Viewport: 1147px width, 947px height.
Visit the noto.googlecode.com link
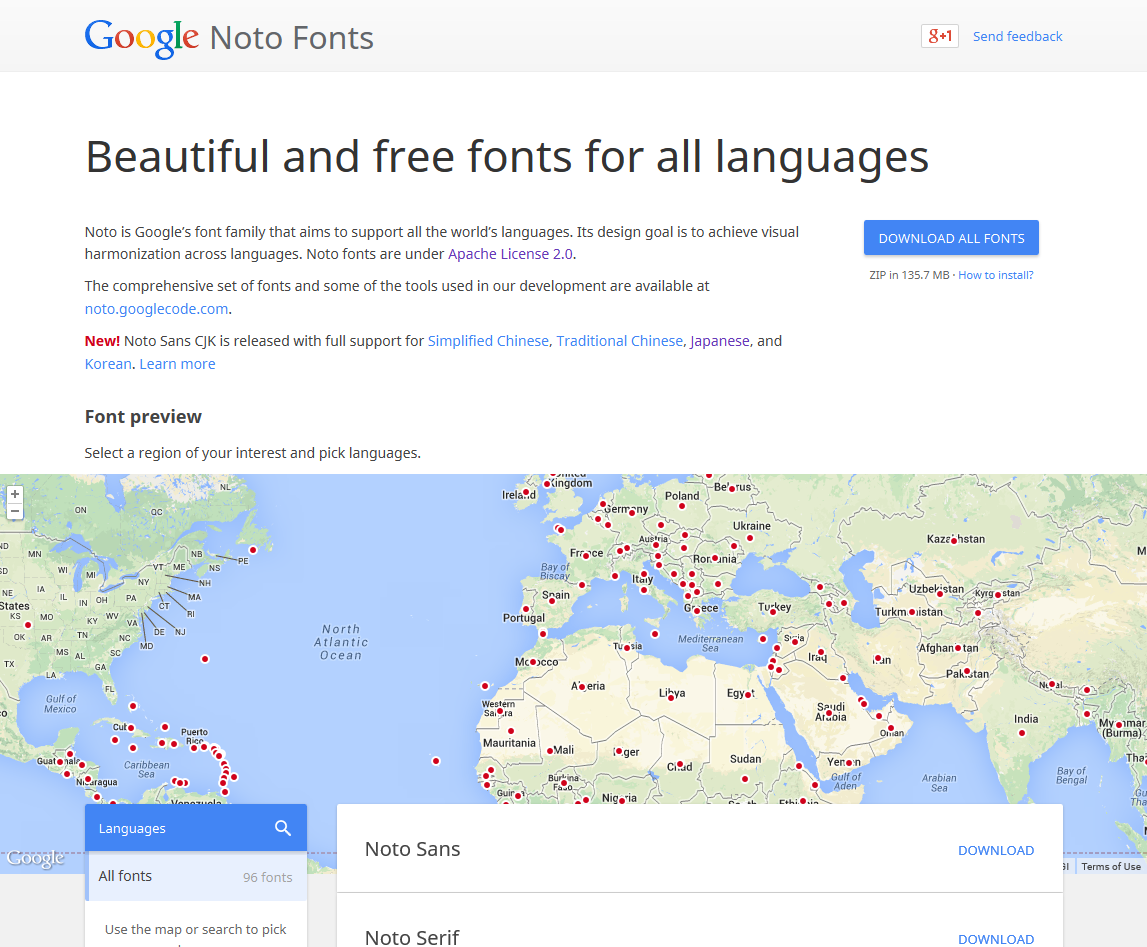pos(157,309)
